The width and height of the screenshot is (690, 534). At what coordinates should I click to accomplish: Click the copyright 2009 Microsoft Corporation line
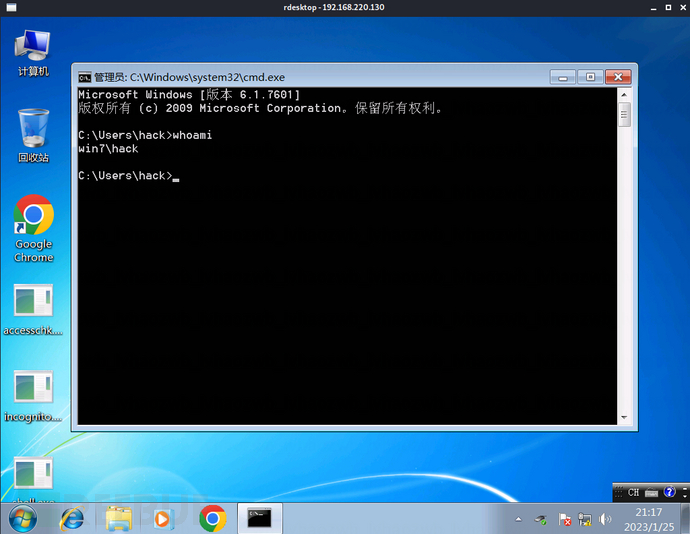tap(261, 108)
